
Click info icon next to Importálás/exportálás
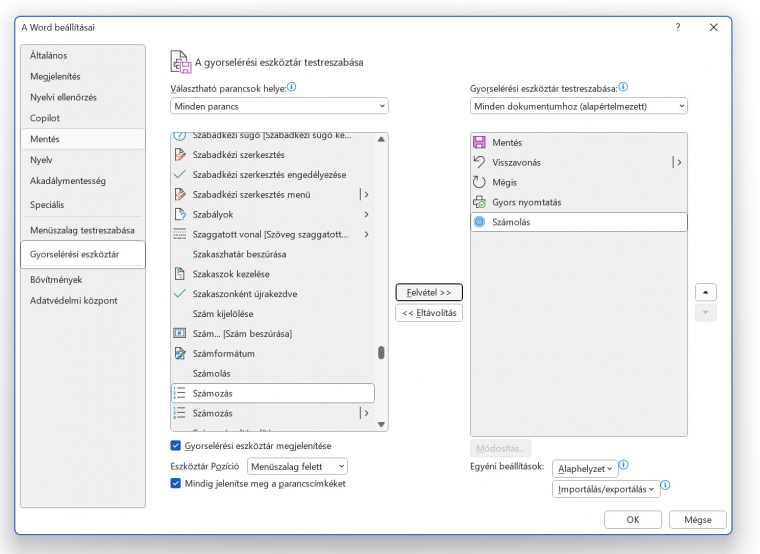coord(665,485)
